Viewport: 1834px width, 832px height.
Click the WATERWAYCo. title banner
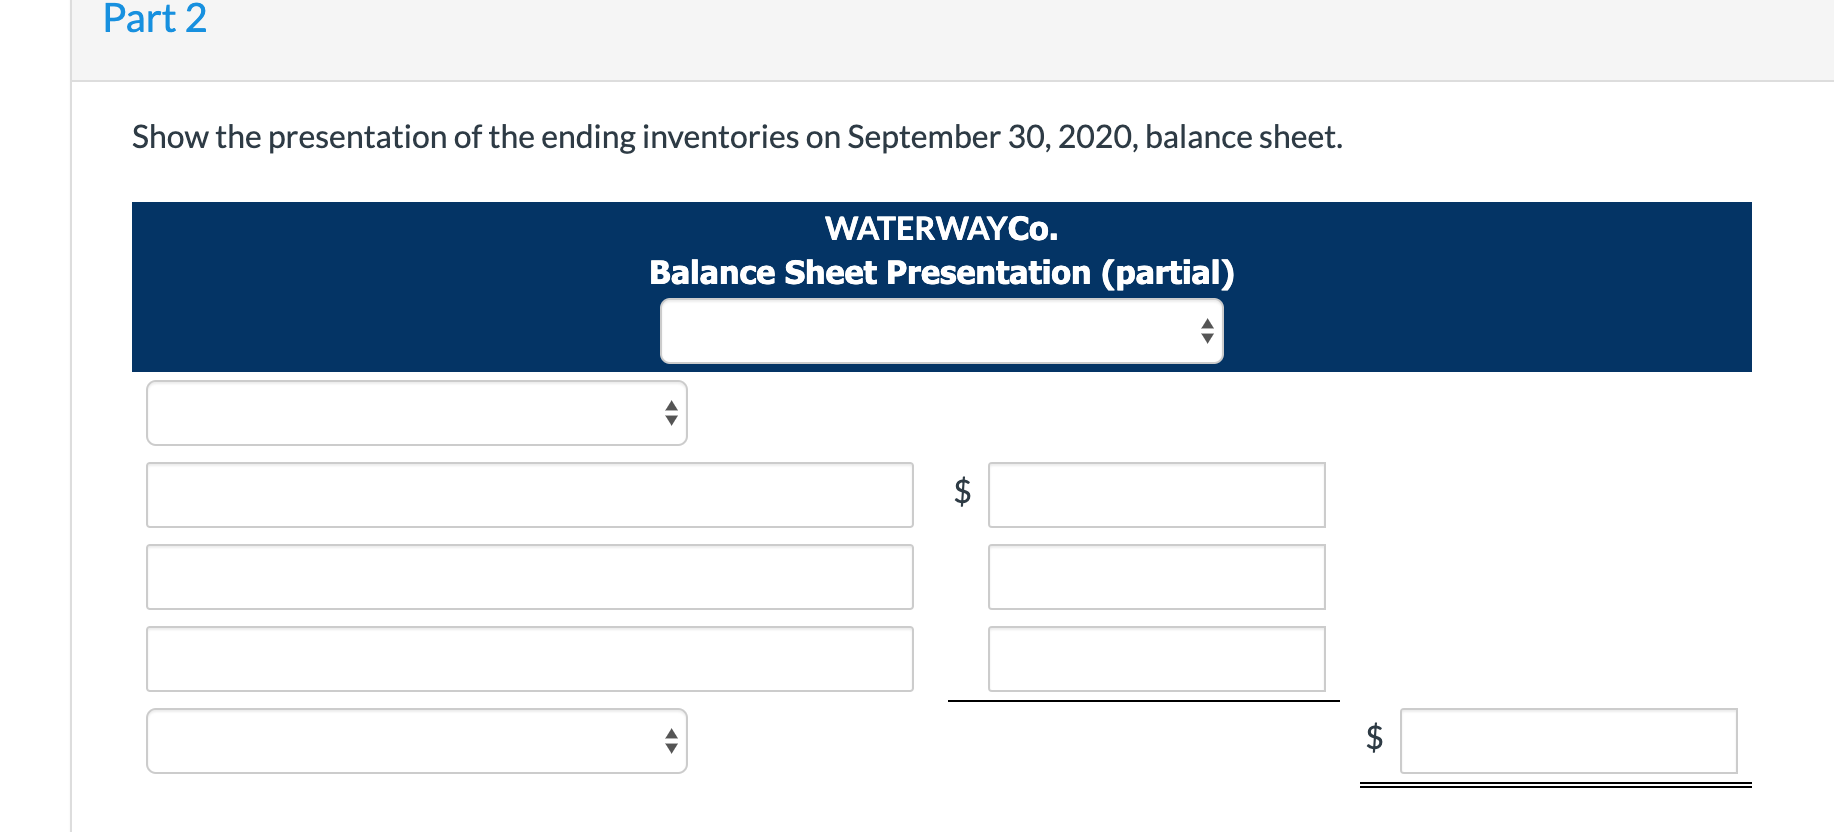(941, 228)
